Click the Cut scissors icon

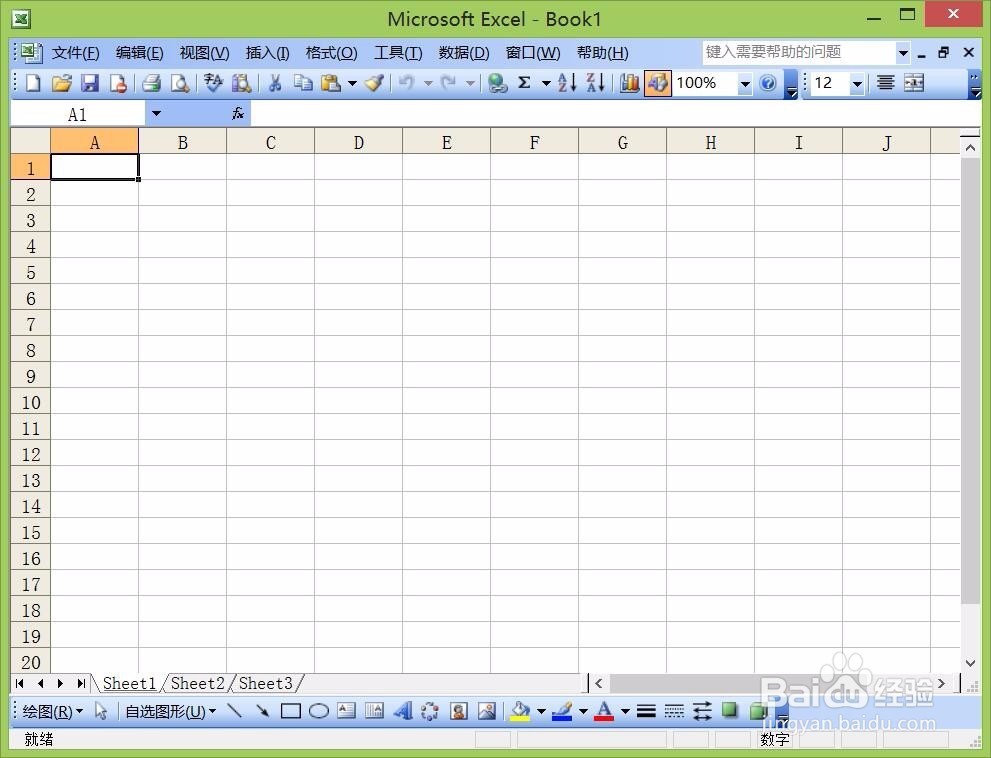tap(275, 83)
